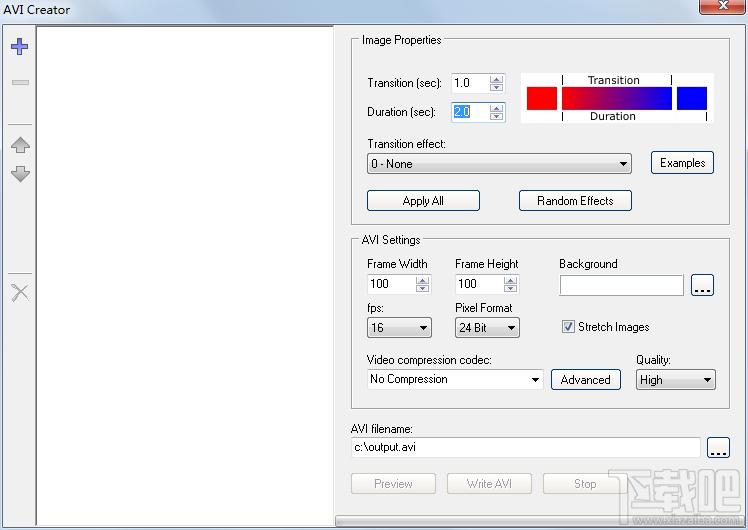Close the AVI Creator window
The height and width of the screenshot is (530, 748).
point(723,6)
